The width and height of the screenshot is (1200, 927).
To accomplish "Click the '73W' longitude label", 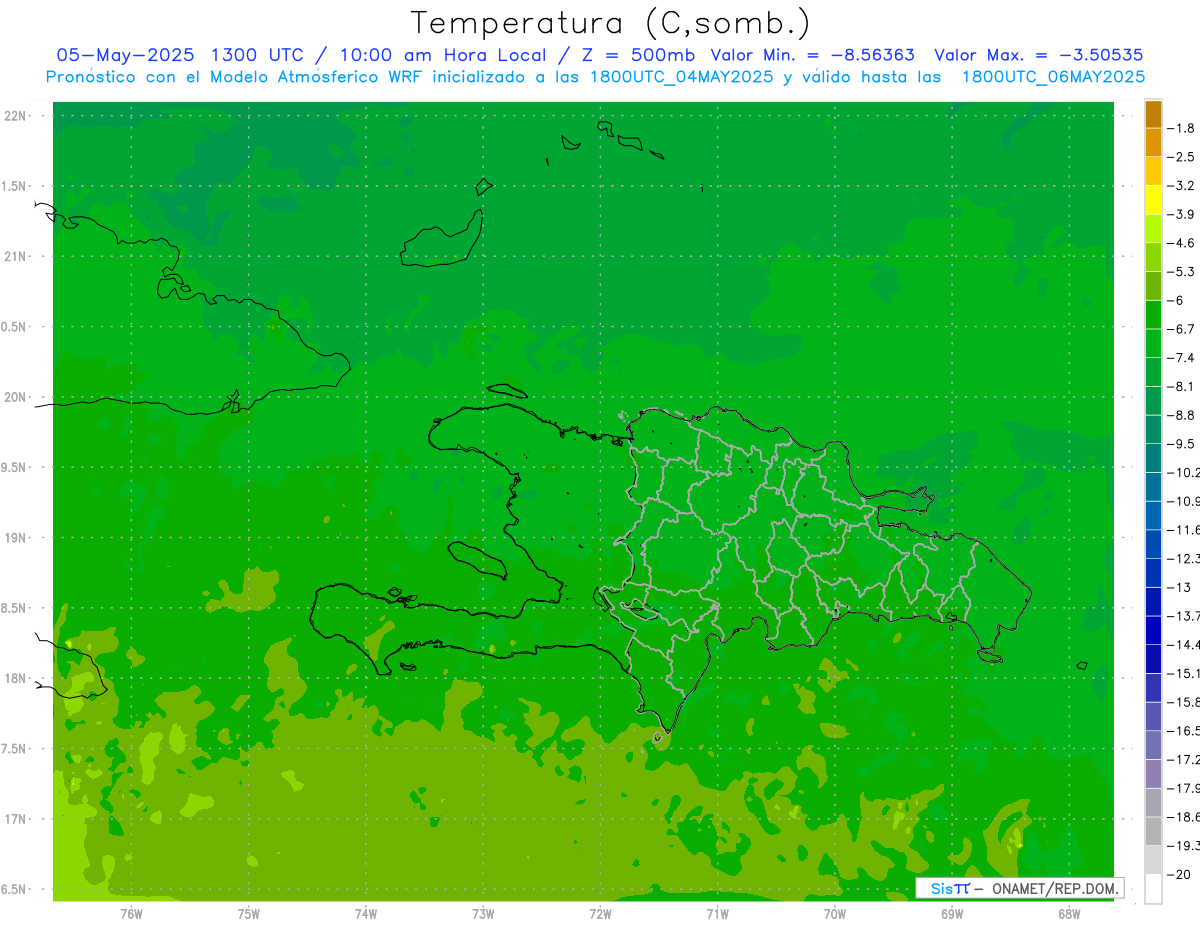I will (x=483, y=914).
